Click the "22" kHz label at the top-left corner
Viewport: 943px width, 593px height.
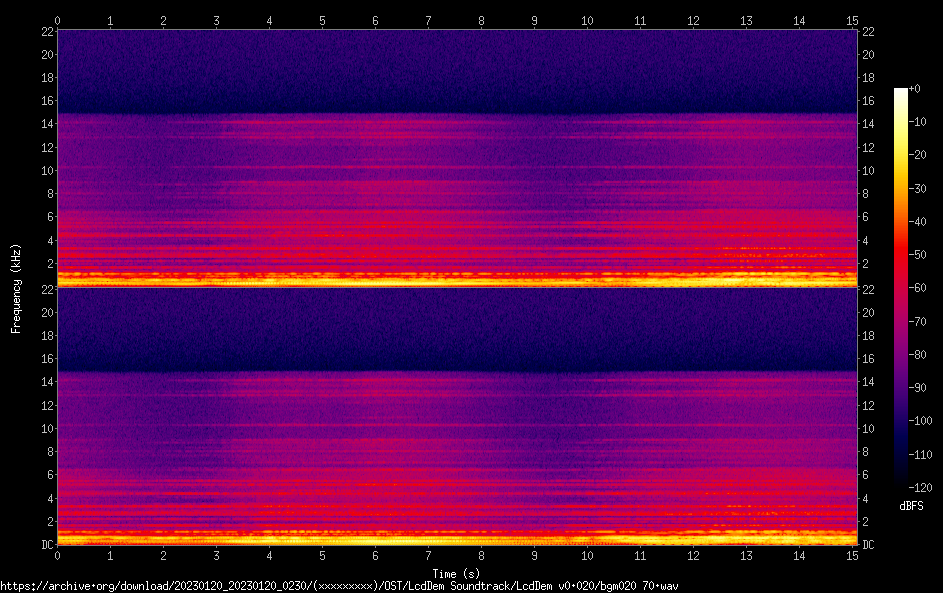tap(46, 31)
